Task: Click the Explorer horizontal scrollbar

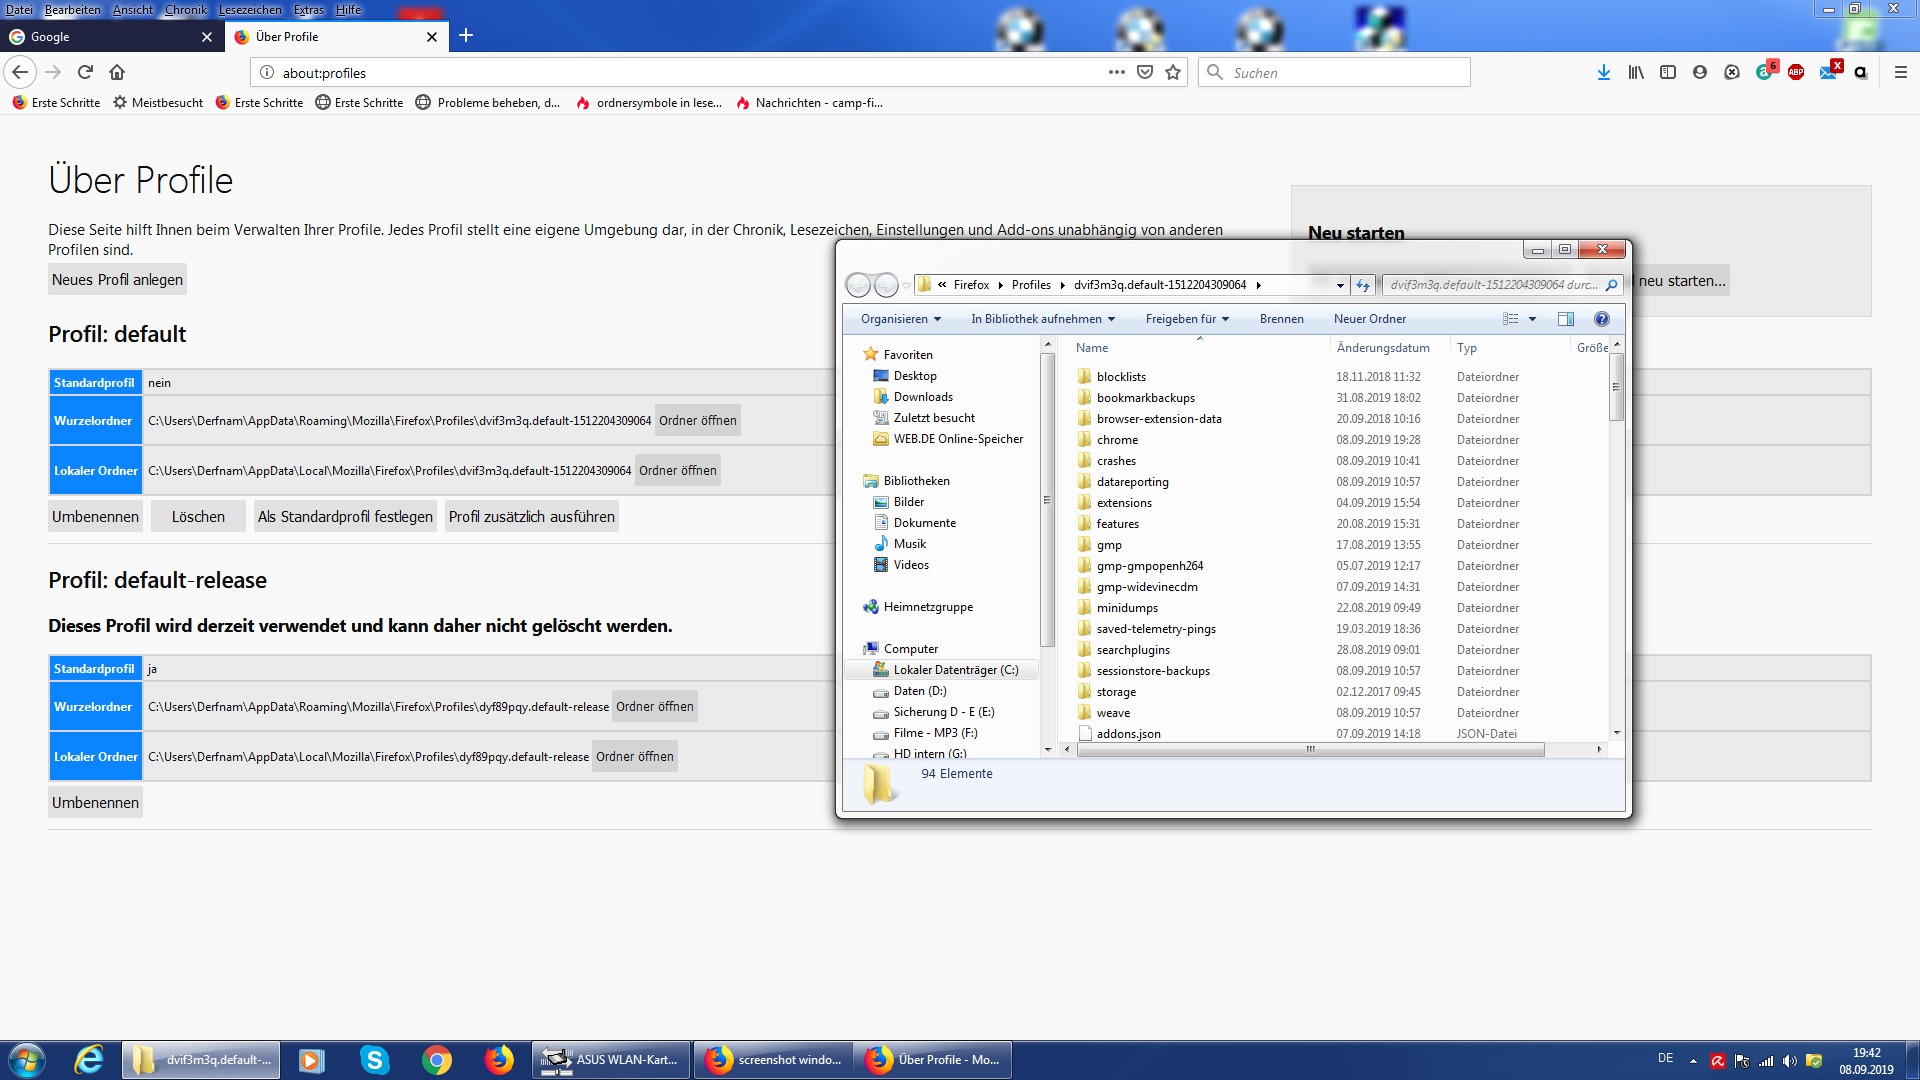Action: (x=1310, y=749)
